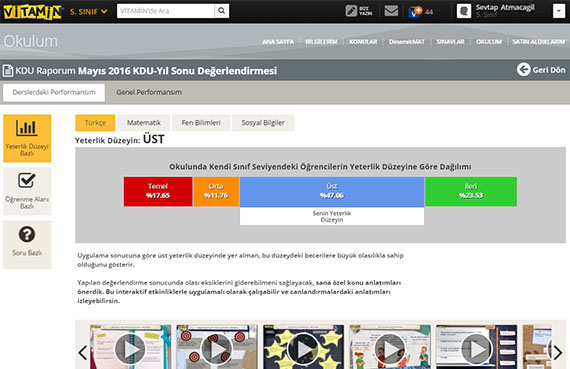This screenshot has height=369, width=570.
Task: Click the orange Orta %11.76 segment
Action: 216,191
